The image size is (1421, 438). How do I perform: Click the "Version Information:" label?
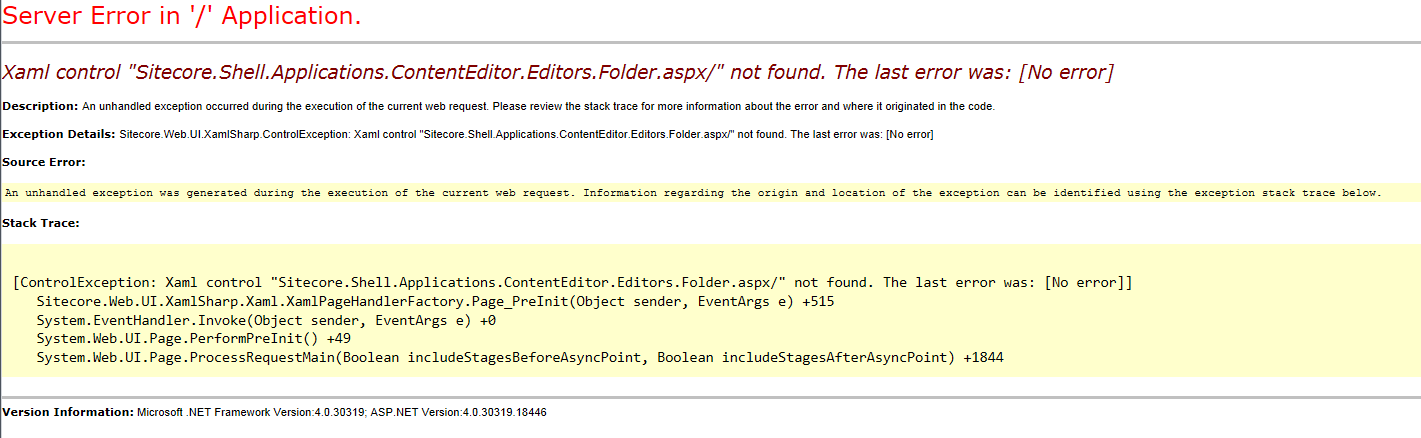68,412
